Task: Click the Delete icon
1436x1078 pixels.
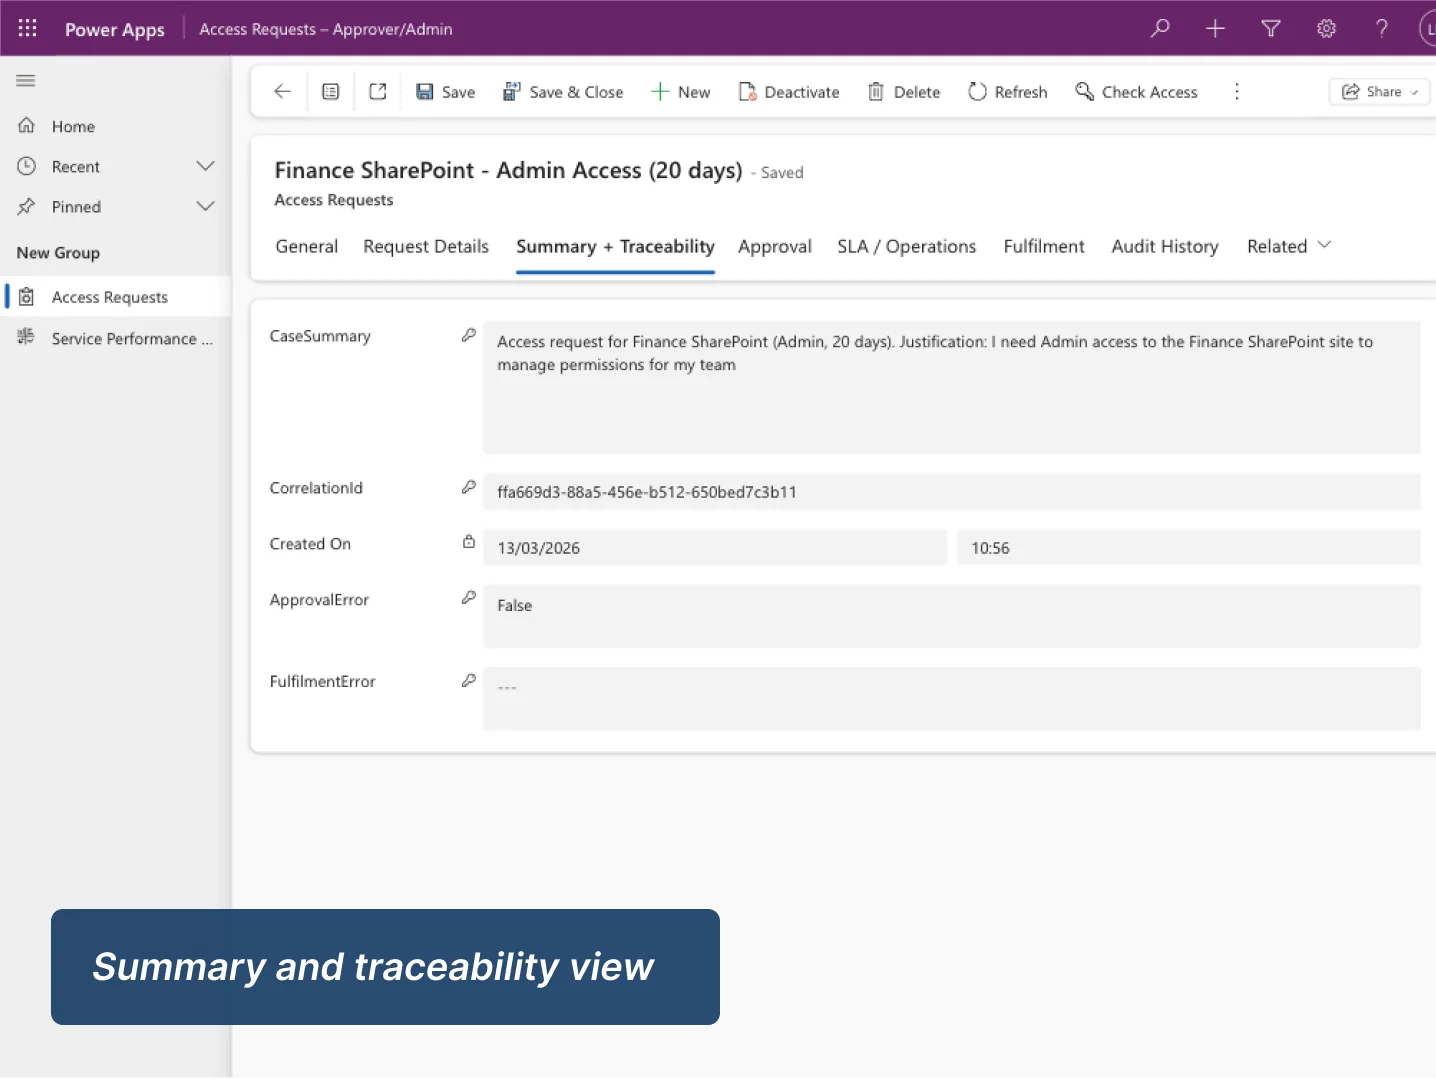Action: coord(875,91)
